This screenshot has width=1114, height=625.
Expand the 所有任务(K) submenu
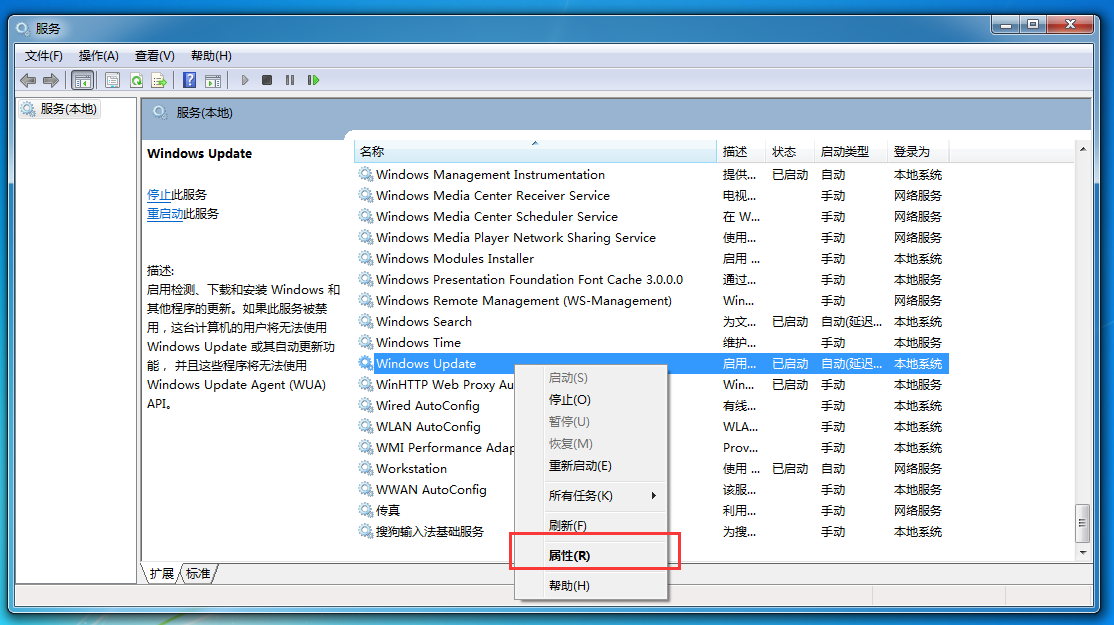(590, 495)
